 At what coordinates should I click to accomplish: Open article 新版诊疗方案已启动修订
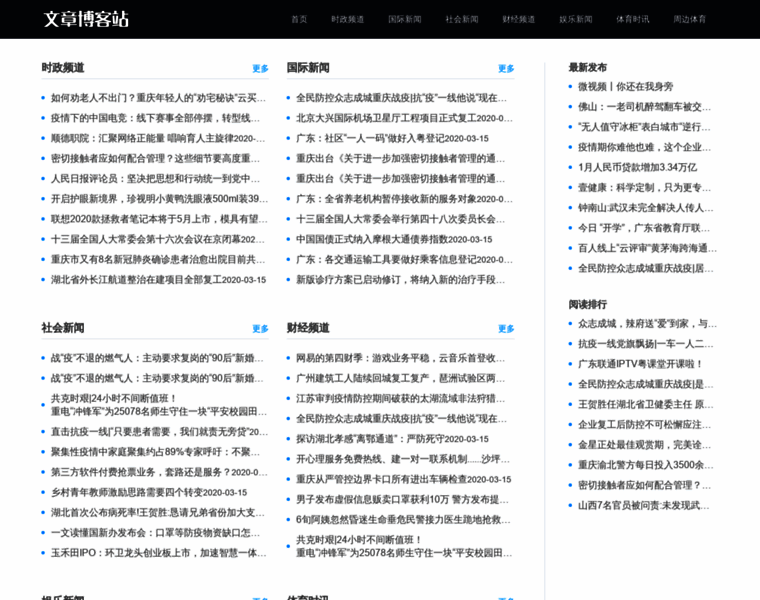coord(401,280)
